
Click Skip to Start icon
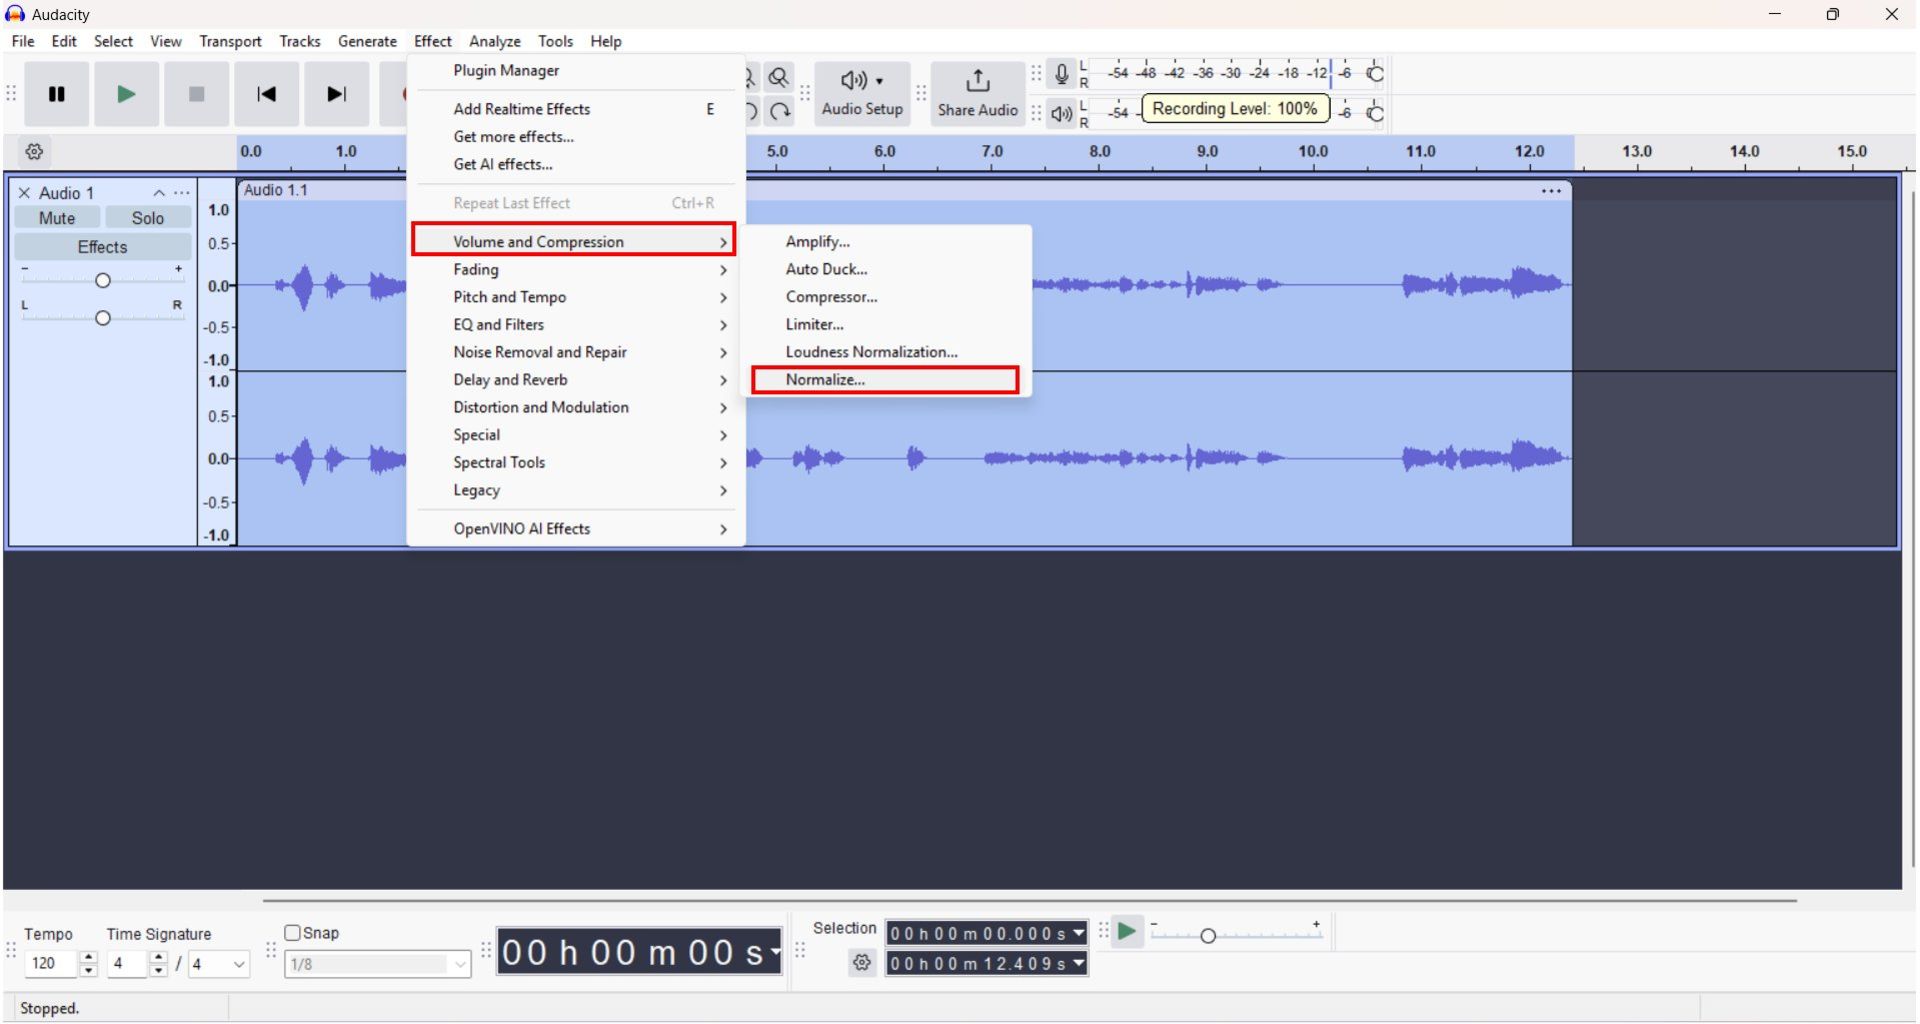[x=266, y=94]
